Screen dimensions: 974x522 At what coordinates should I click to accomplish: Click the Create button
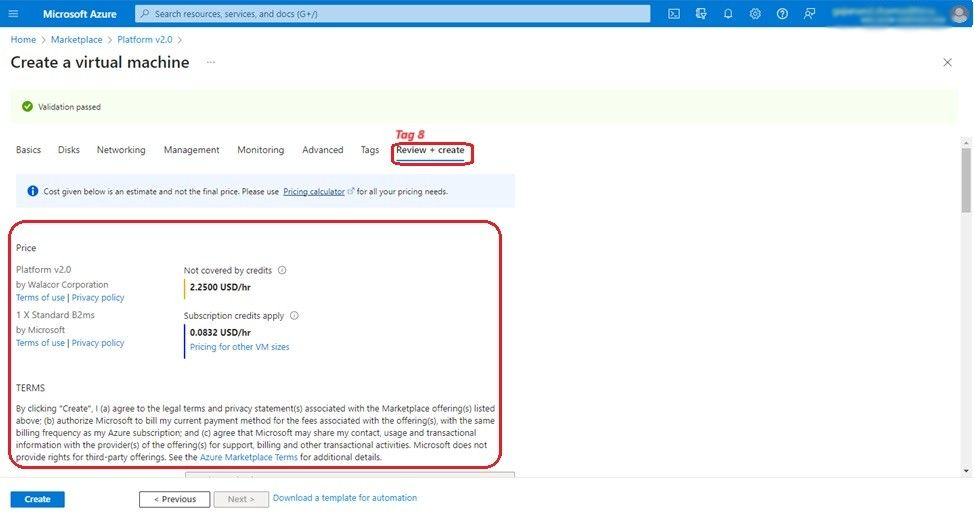(37, 499)
